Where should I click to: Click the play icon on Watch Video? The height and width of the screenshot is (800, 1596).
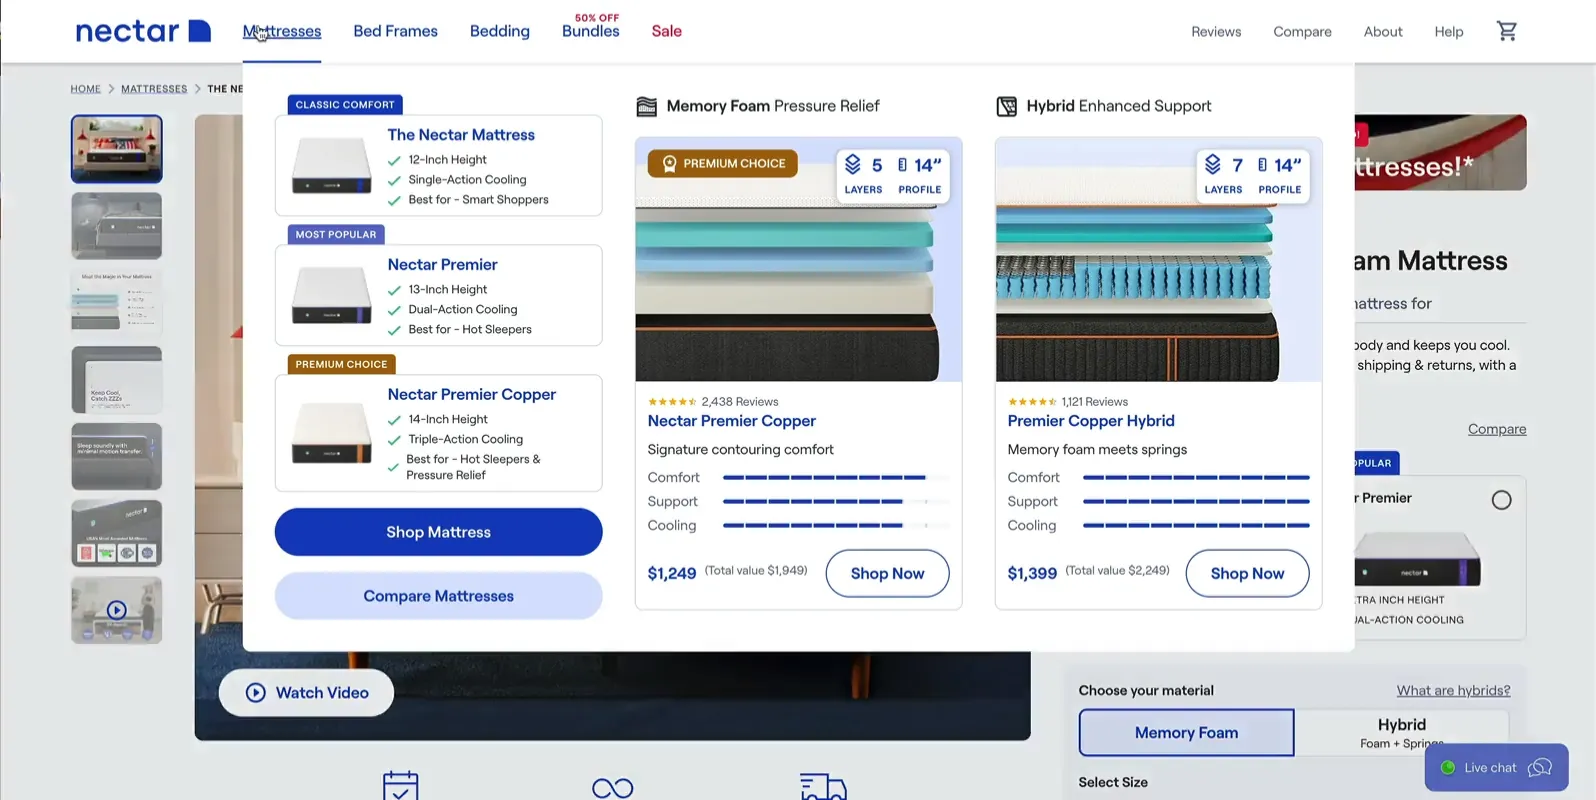[x=256, y=693]
